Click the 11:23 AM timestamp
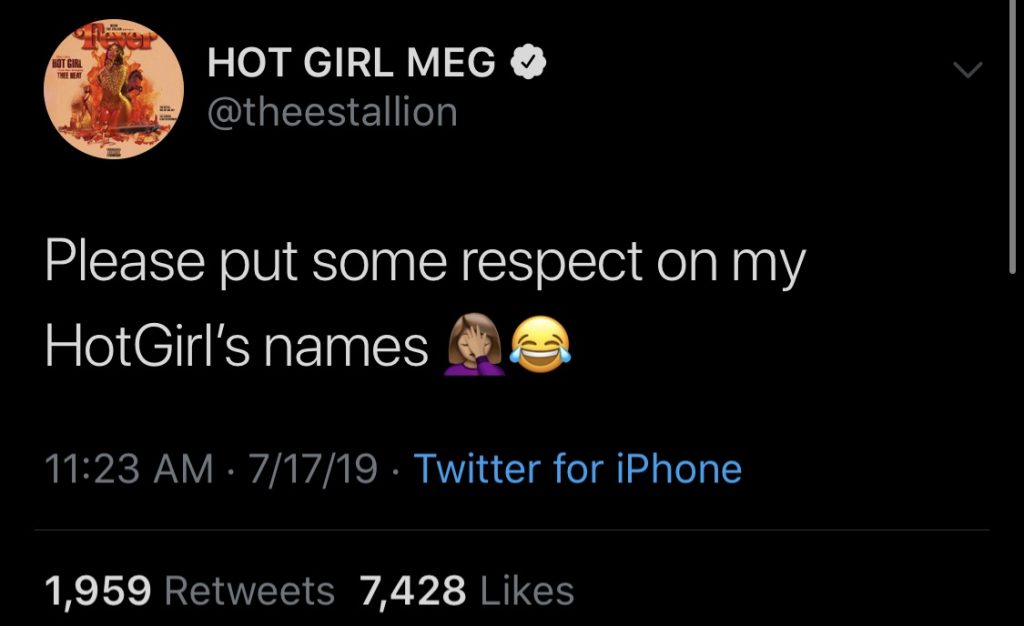The width and height of the screenshot is (1024, 626). [129, 469]
